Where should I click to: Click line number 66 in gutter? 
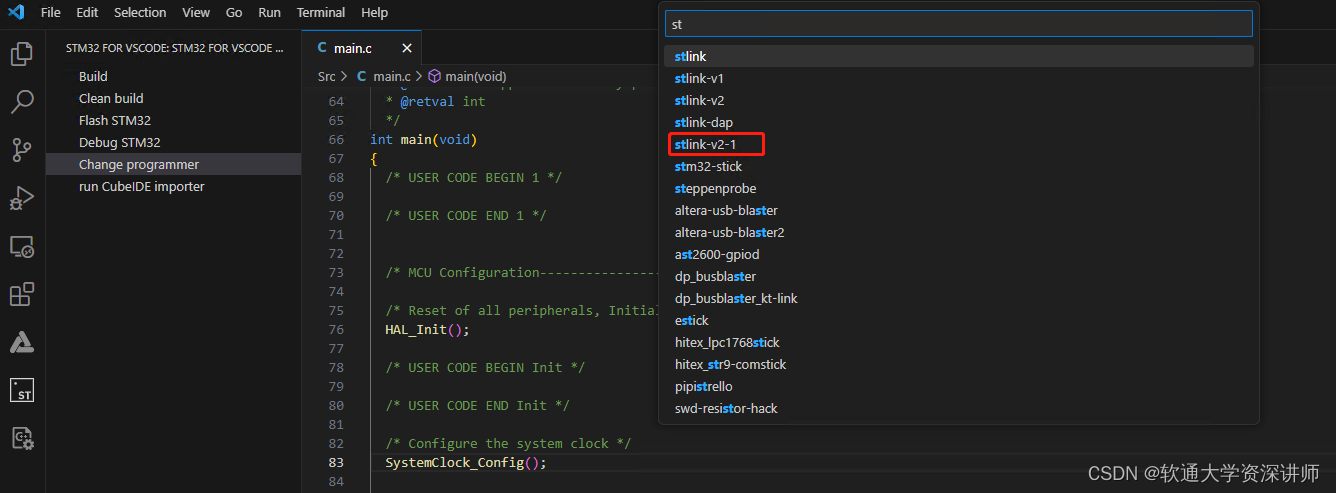[335, 139]
